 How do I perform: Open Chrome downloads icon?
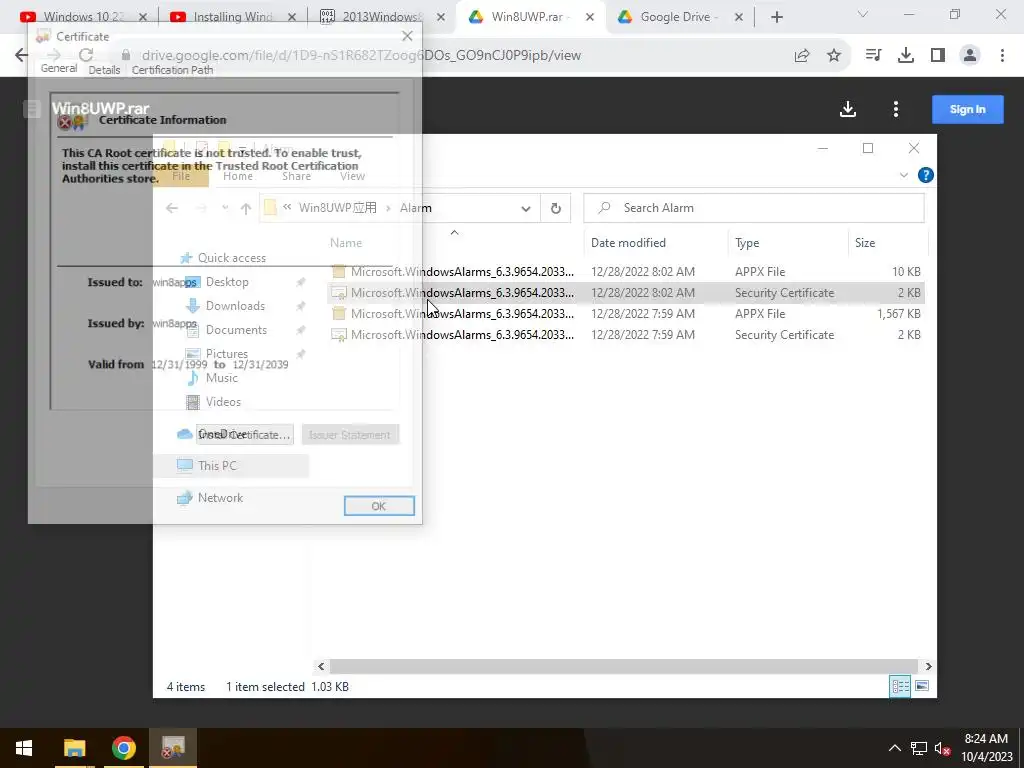[x=905, y=56]
